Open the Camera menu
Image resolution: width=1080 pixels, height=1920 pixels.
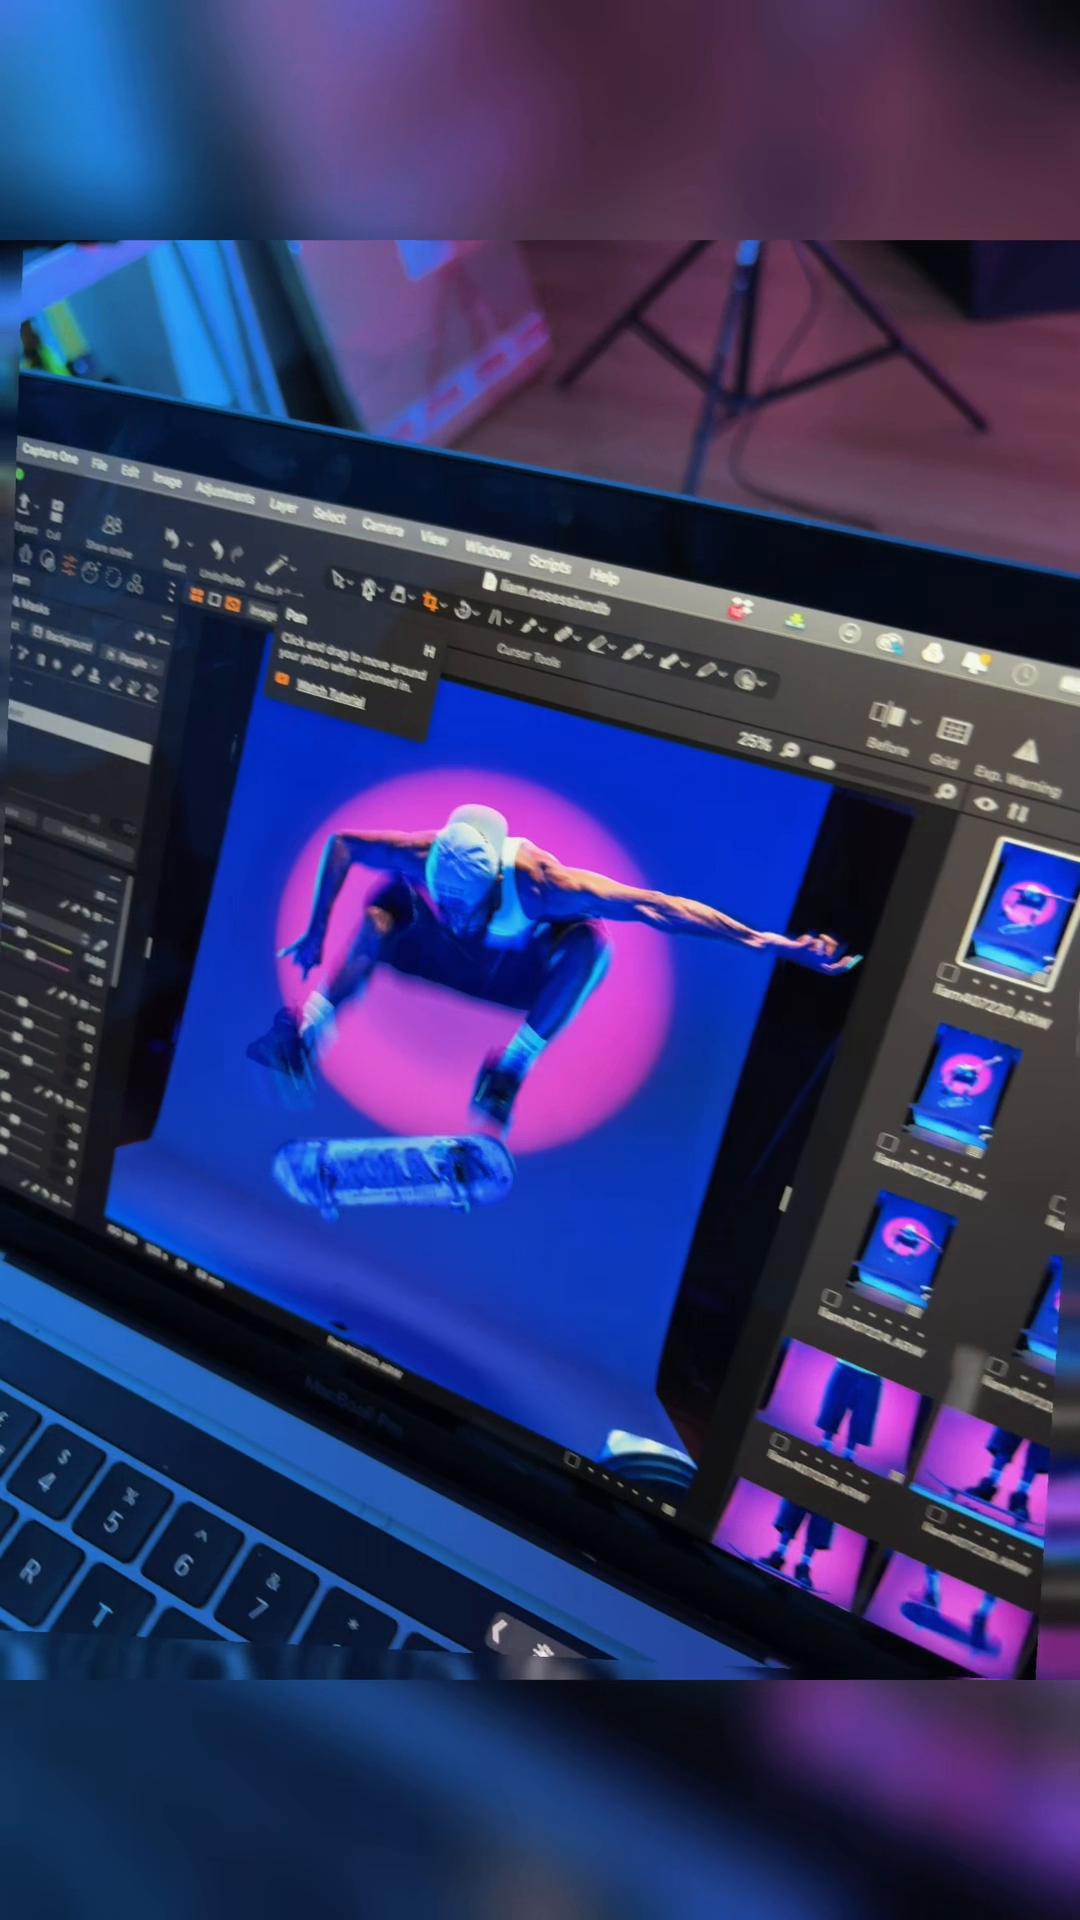pyautogui.click(x=382, y=527)
